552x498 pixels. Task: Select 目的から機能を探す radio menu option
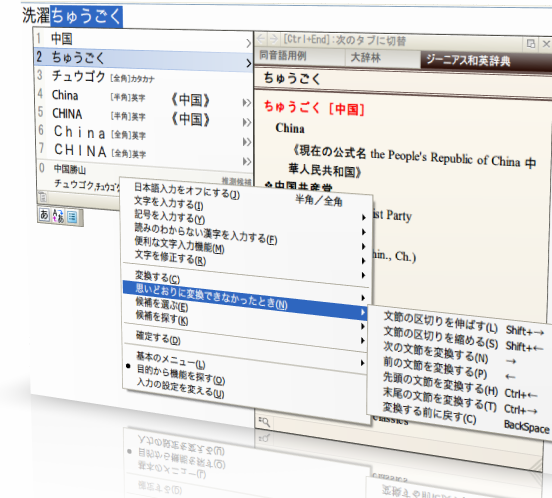coord(181,374)
